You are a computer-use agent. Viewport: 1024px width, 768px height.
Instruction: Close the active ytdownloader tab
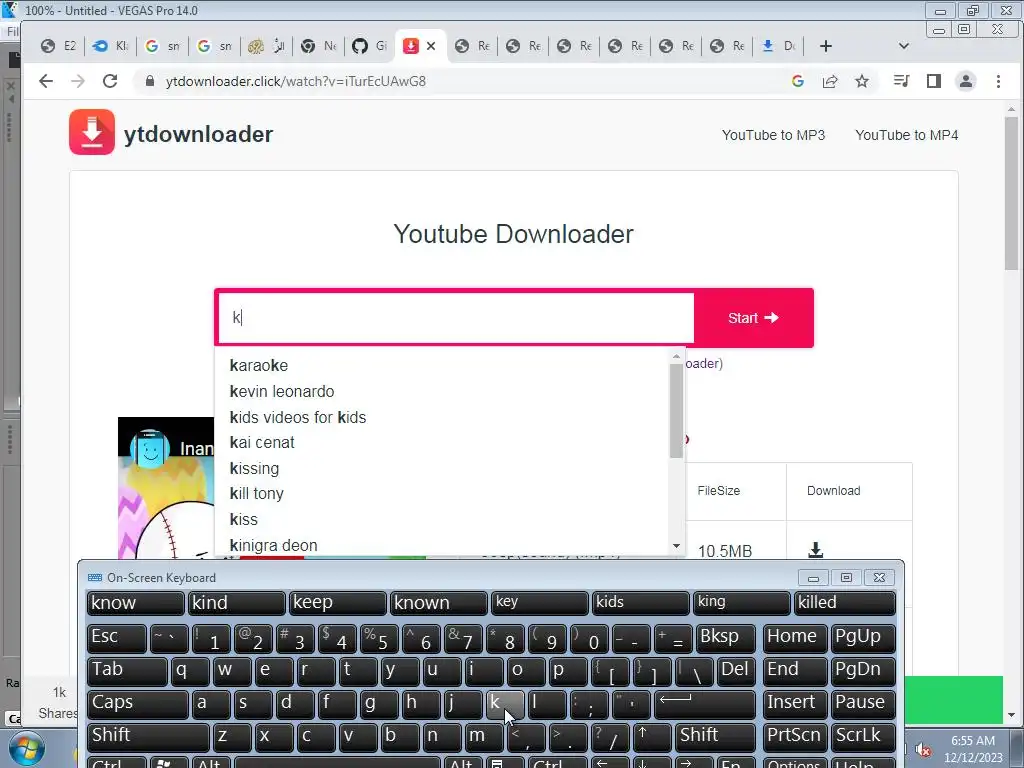pos(431,46)
